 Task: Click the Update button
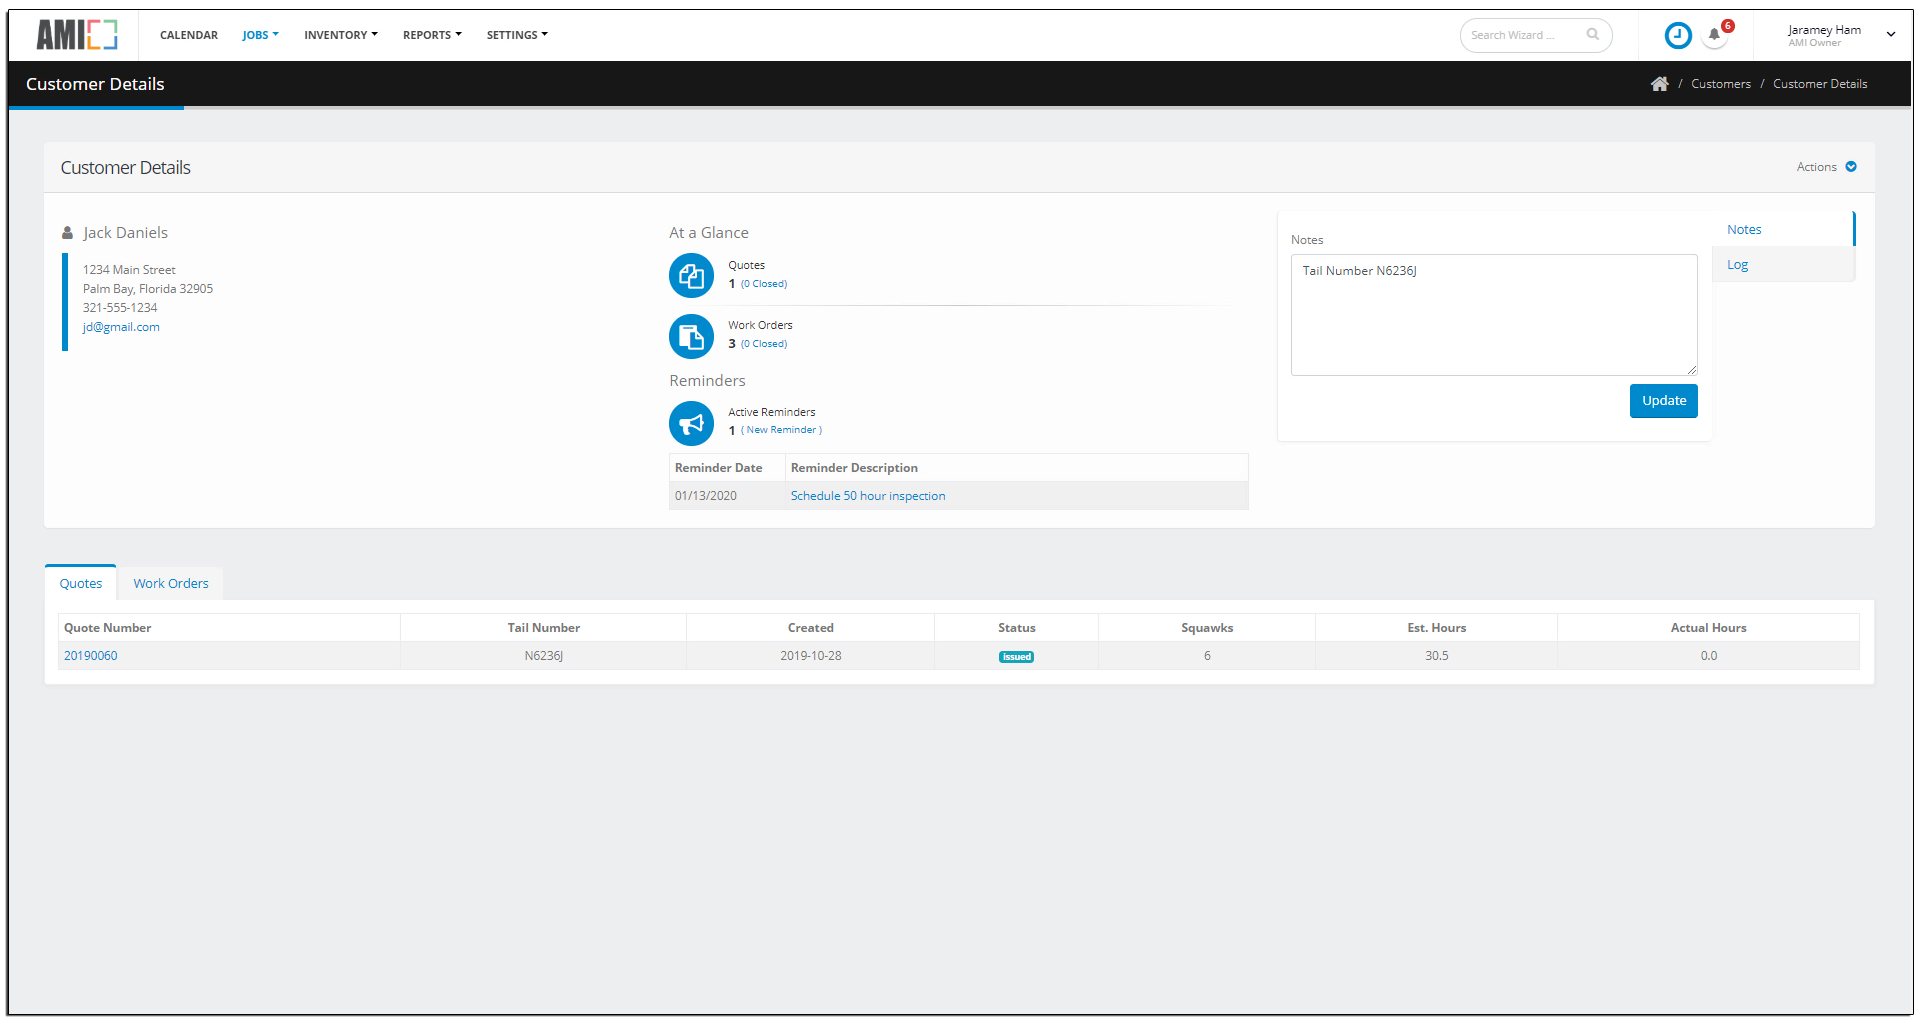(x=1663, y=401)
